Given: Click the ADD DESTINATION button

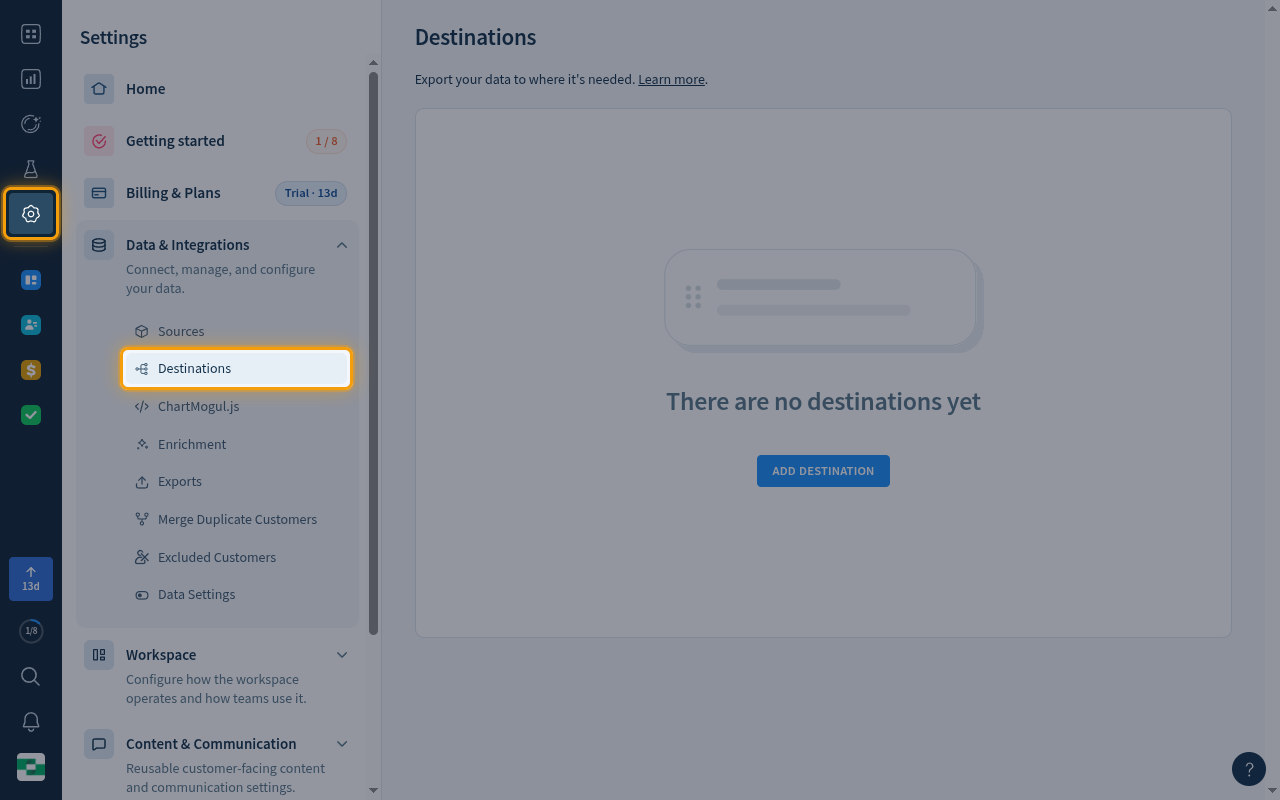Looking at the screenshot, I should [x=823, y=471].
